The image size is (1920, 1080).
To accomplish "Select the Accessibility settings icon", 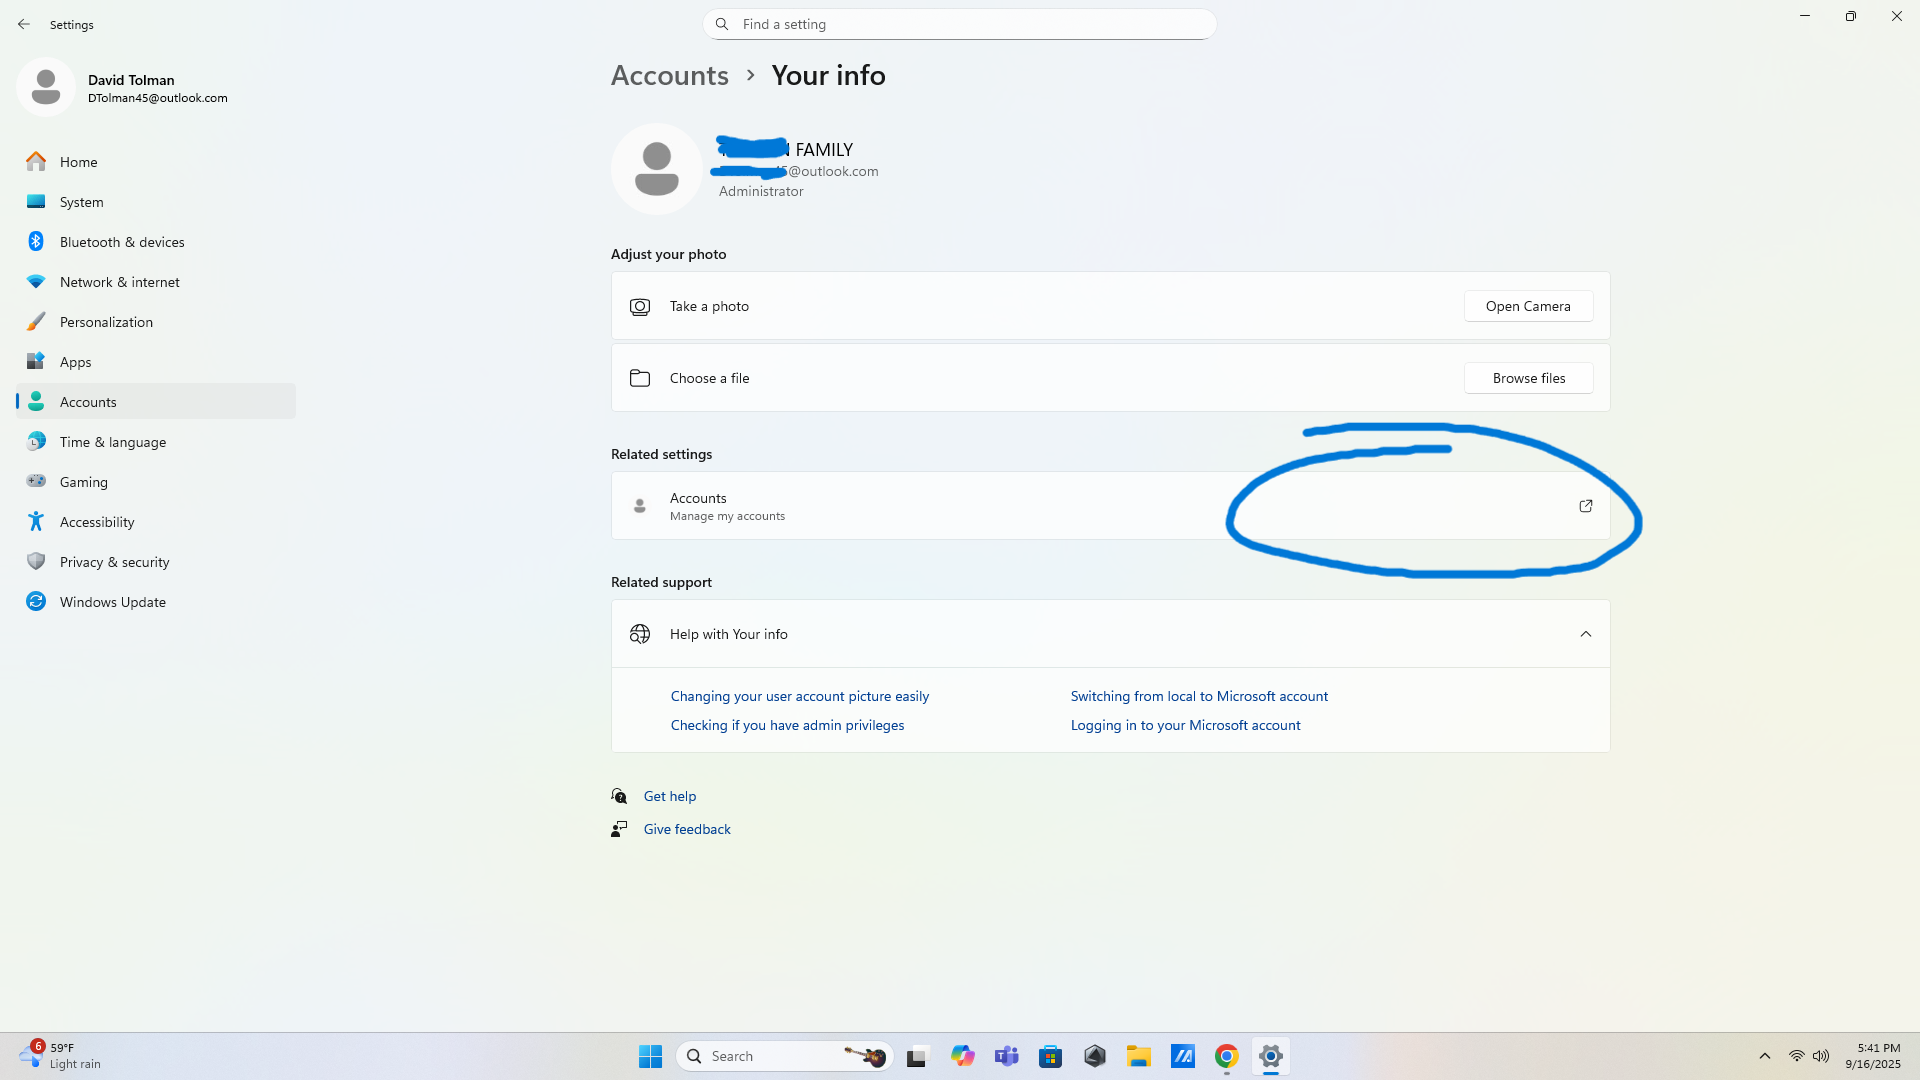I will 36,521.
